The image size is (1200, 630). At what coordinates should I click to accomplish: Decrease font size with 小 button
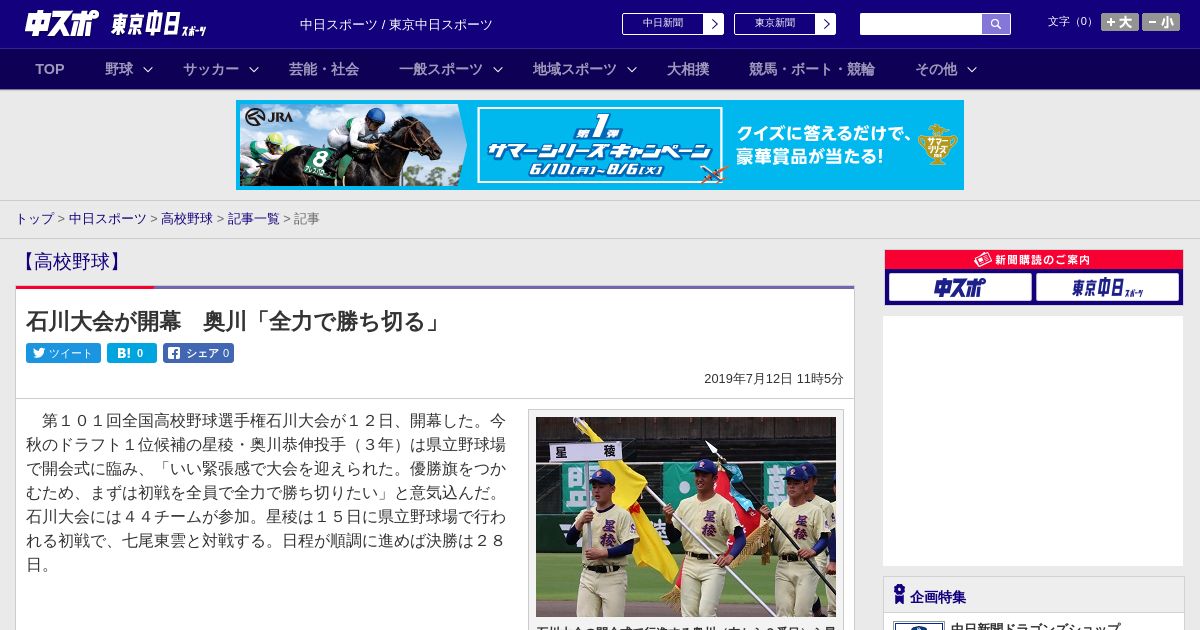[x=1161, y=22]
